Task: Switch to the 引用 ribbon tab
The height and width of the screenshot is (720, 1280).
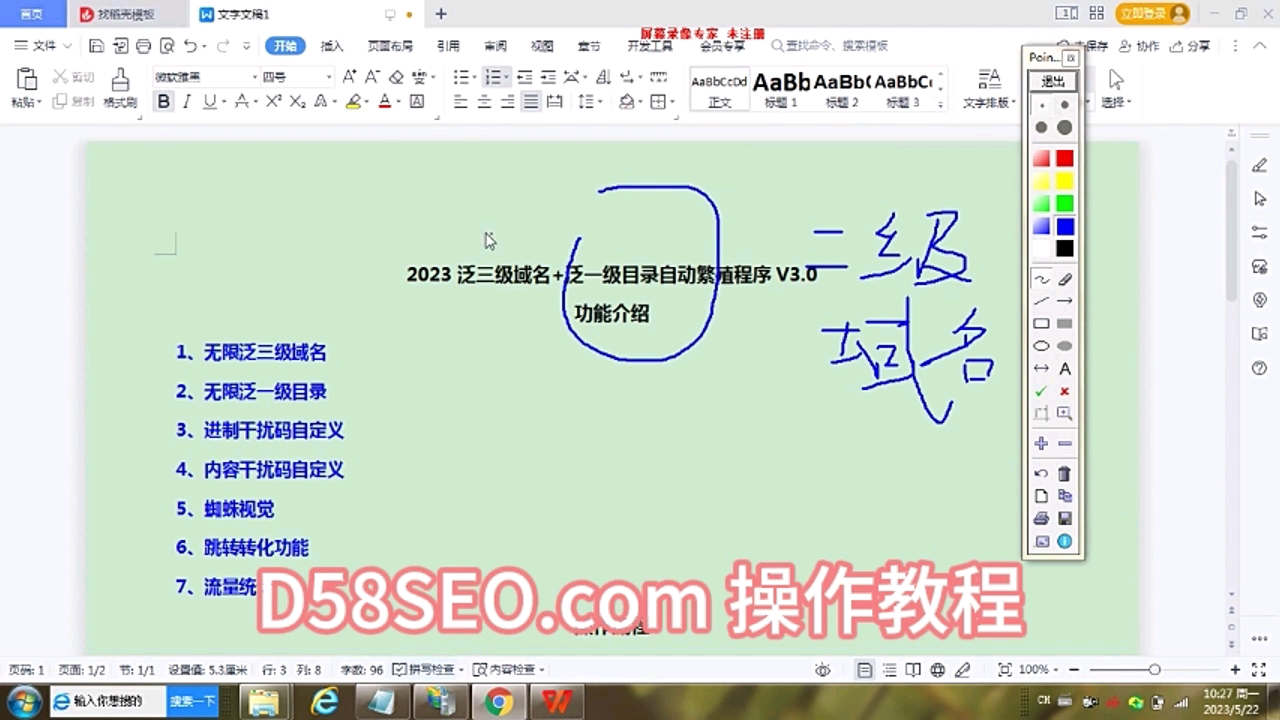Action: coord(448,46)
